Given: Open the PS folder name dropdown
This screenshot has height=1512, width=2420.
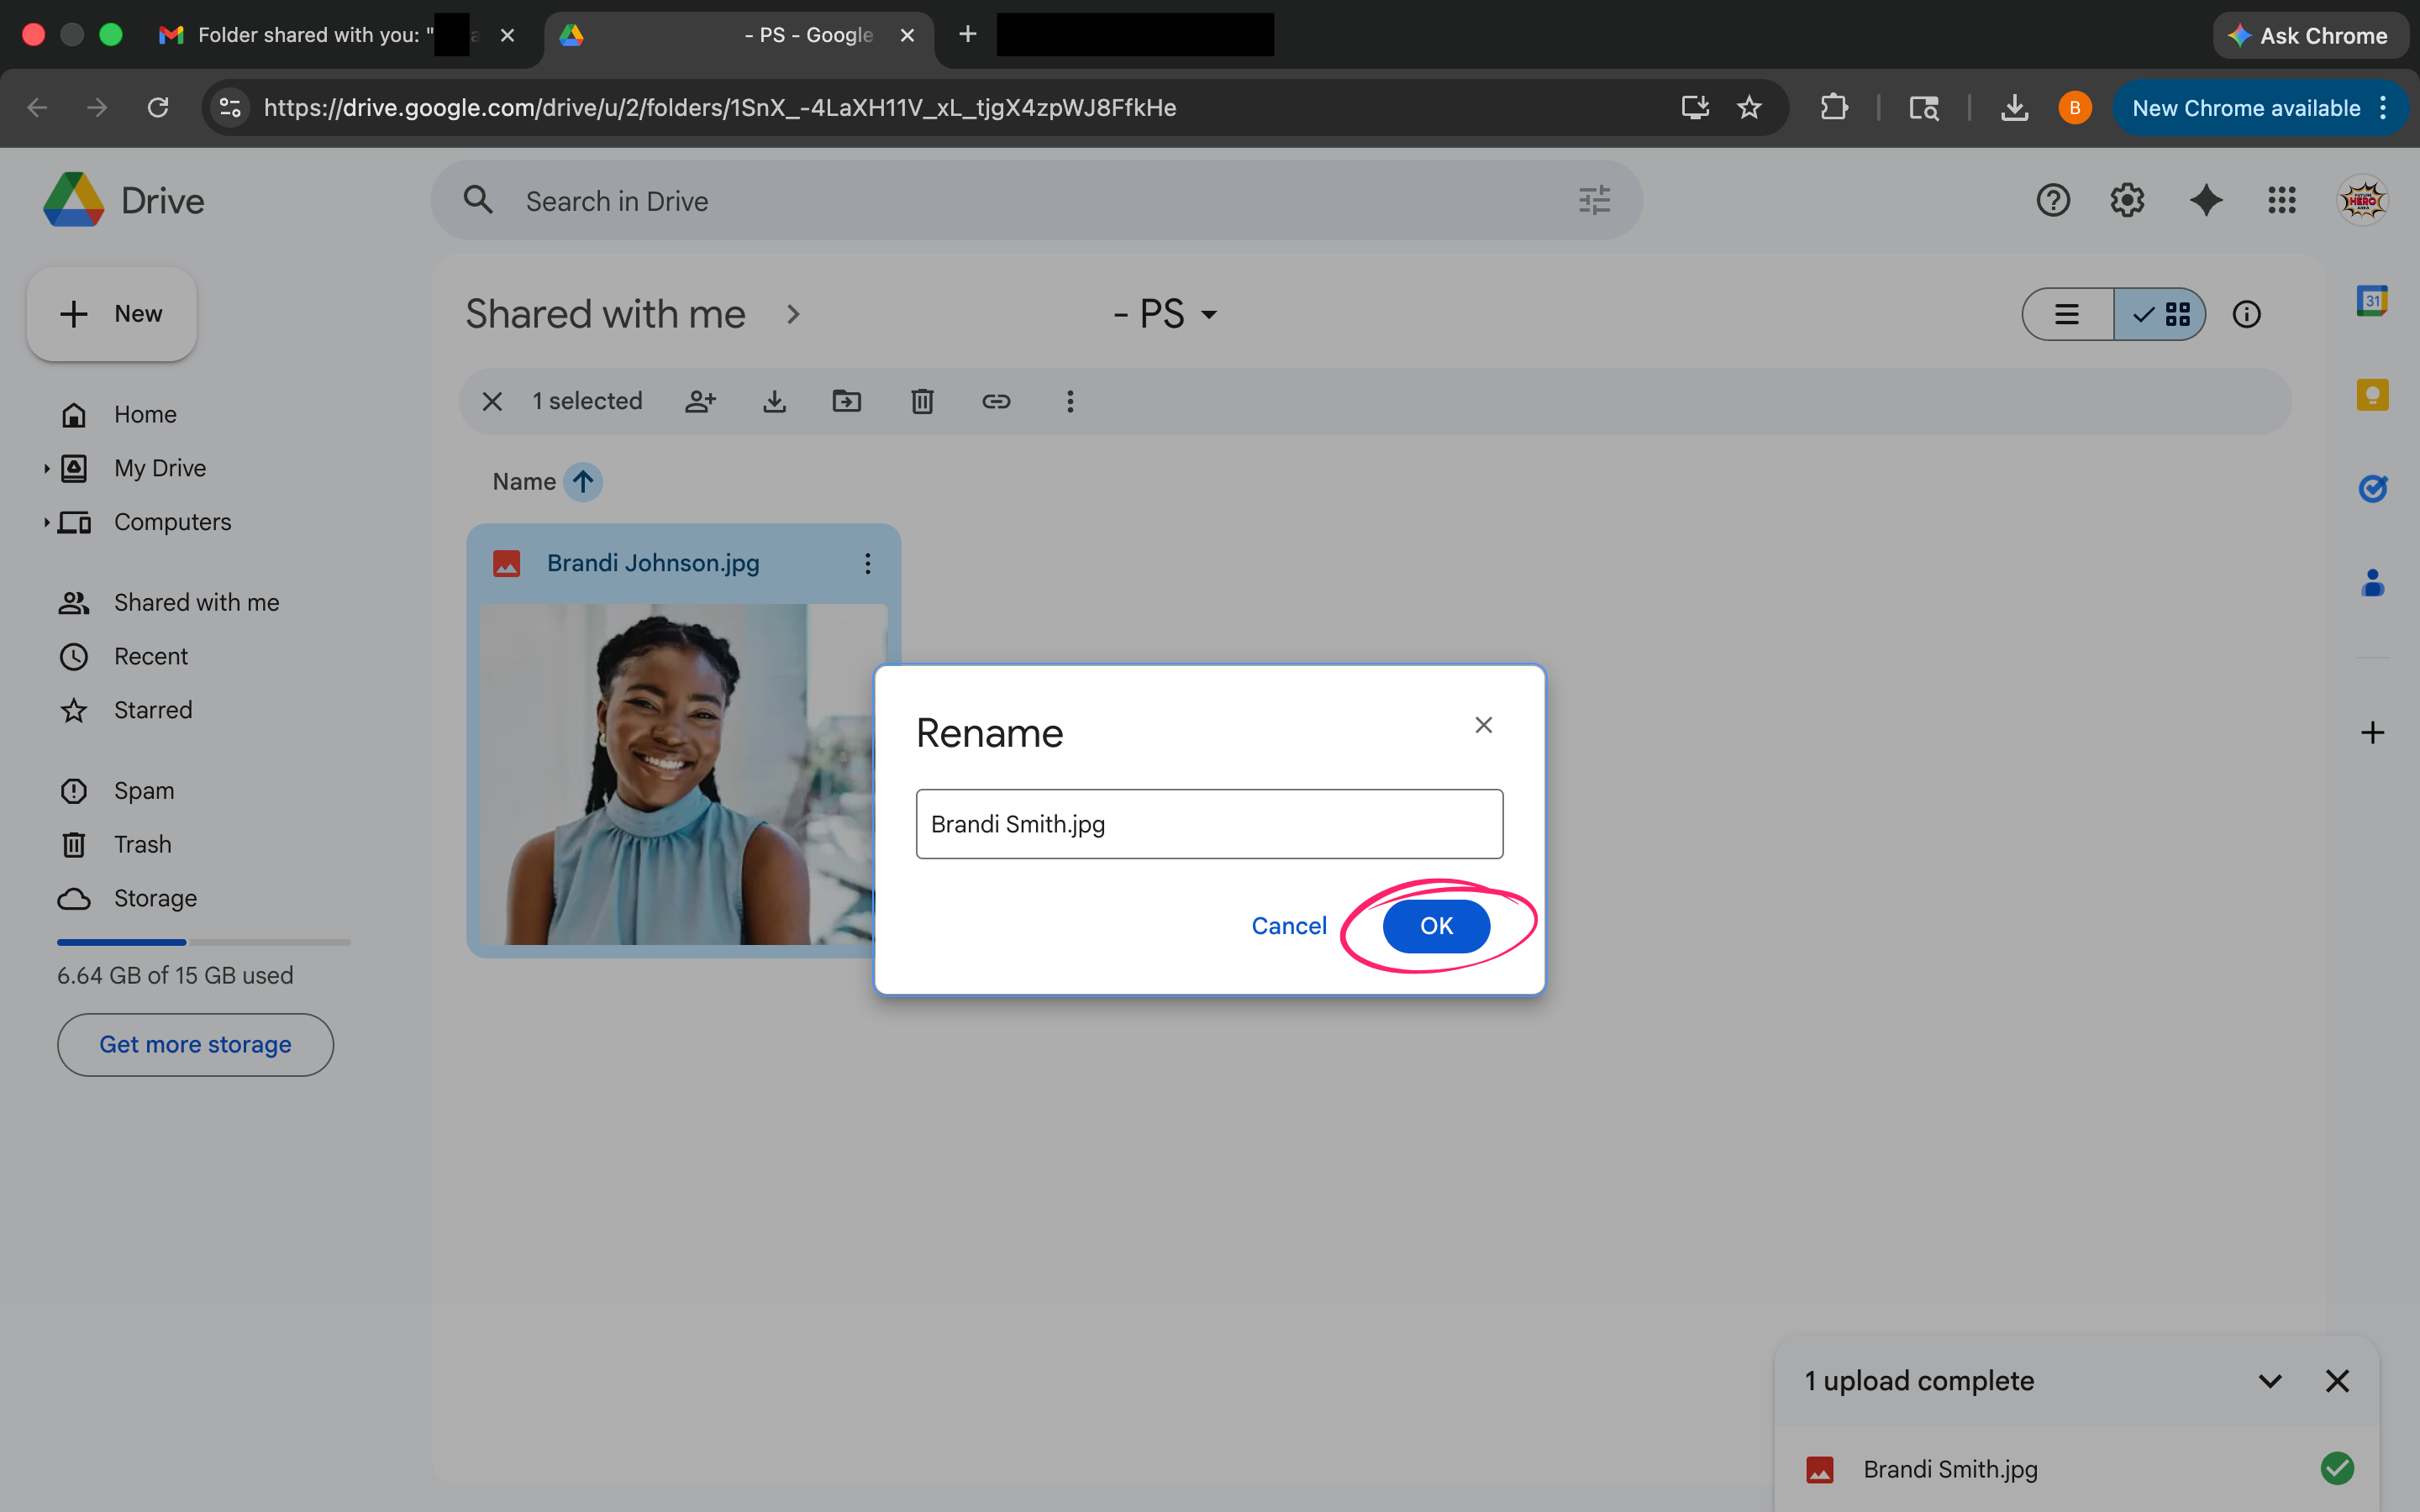Looking at the screenshot, I should click(x=1208, y=315).
